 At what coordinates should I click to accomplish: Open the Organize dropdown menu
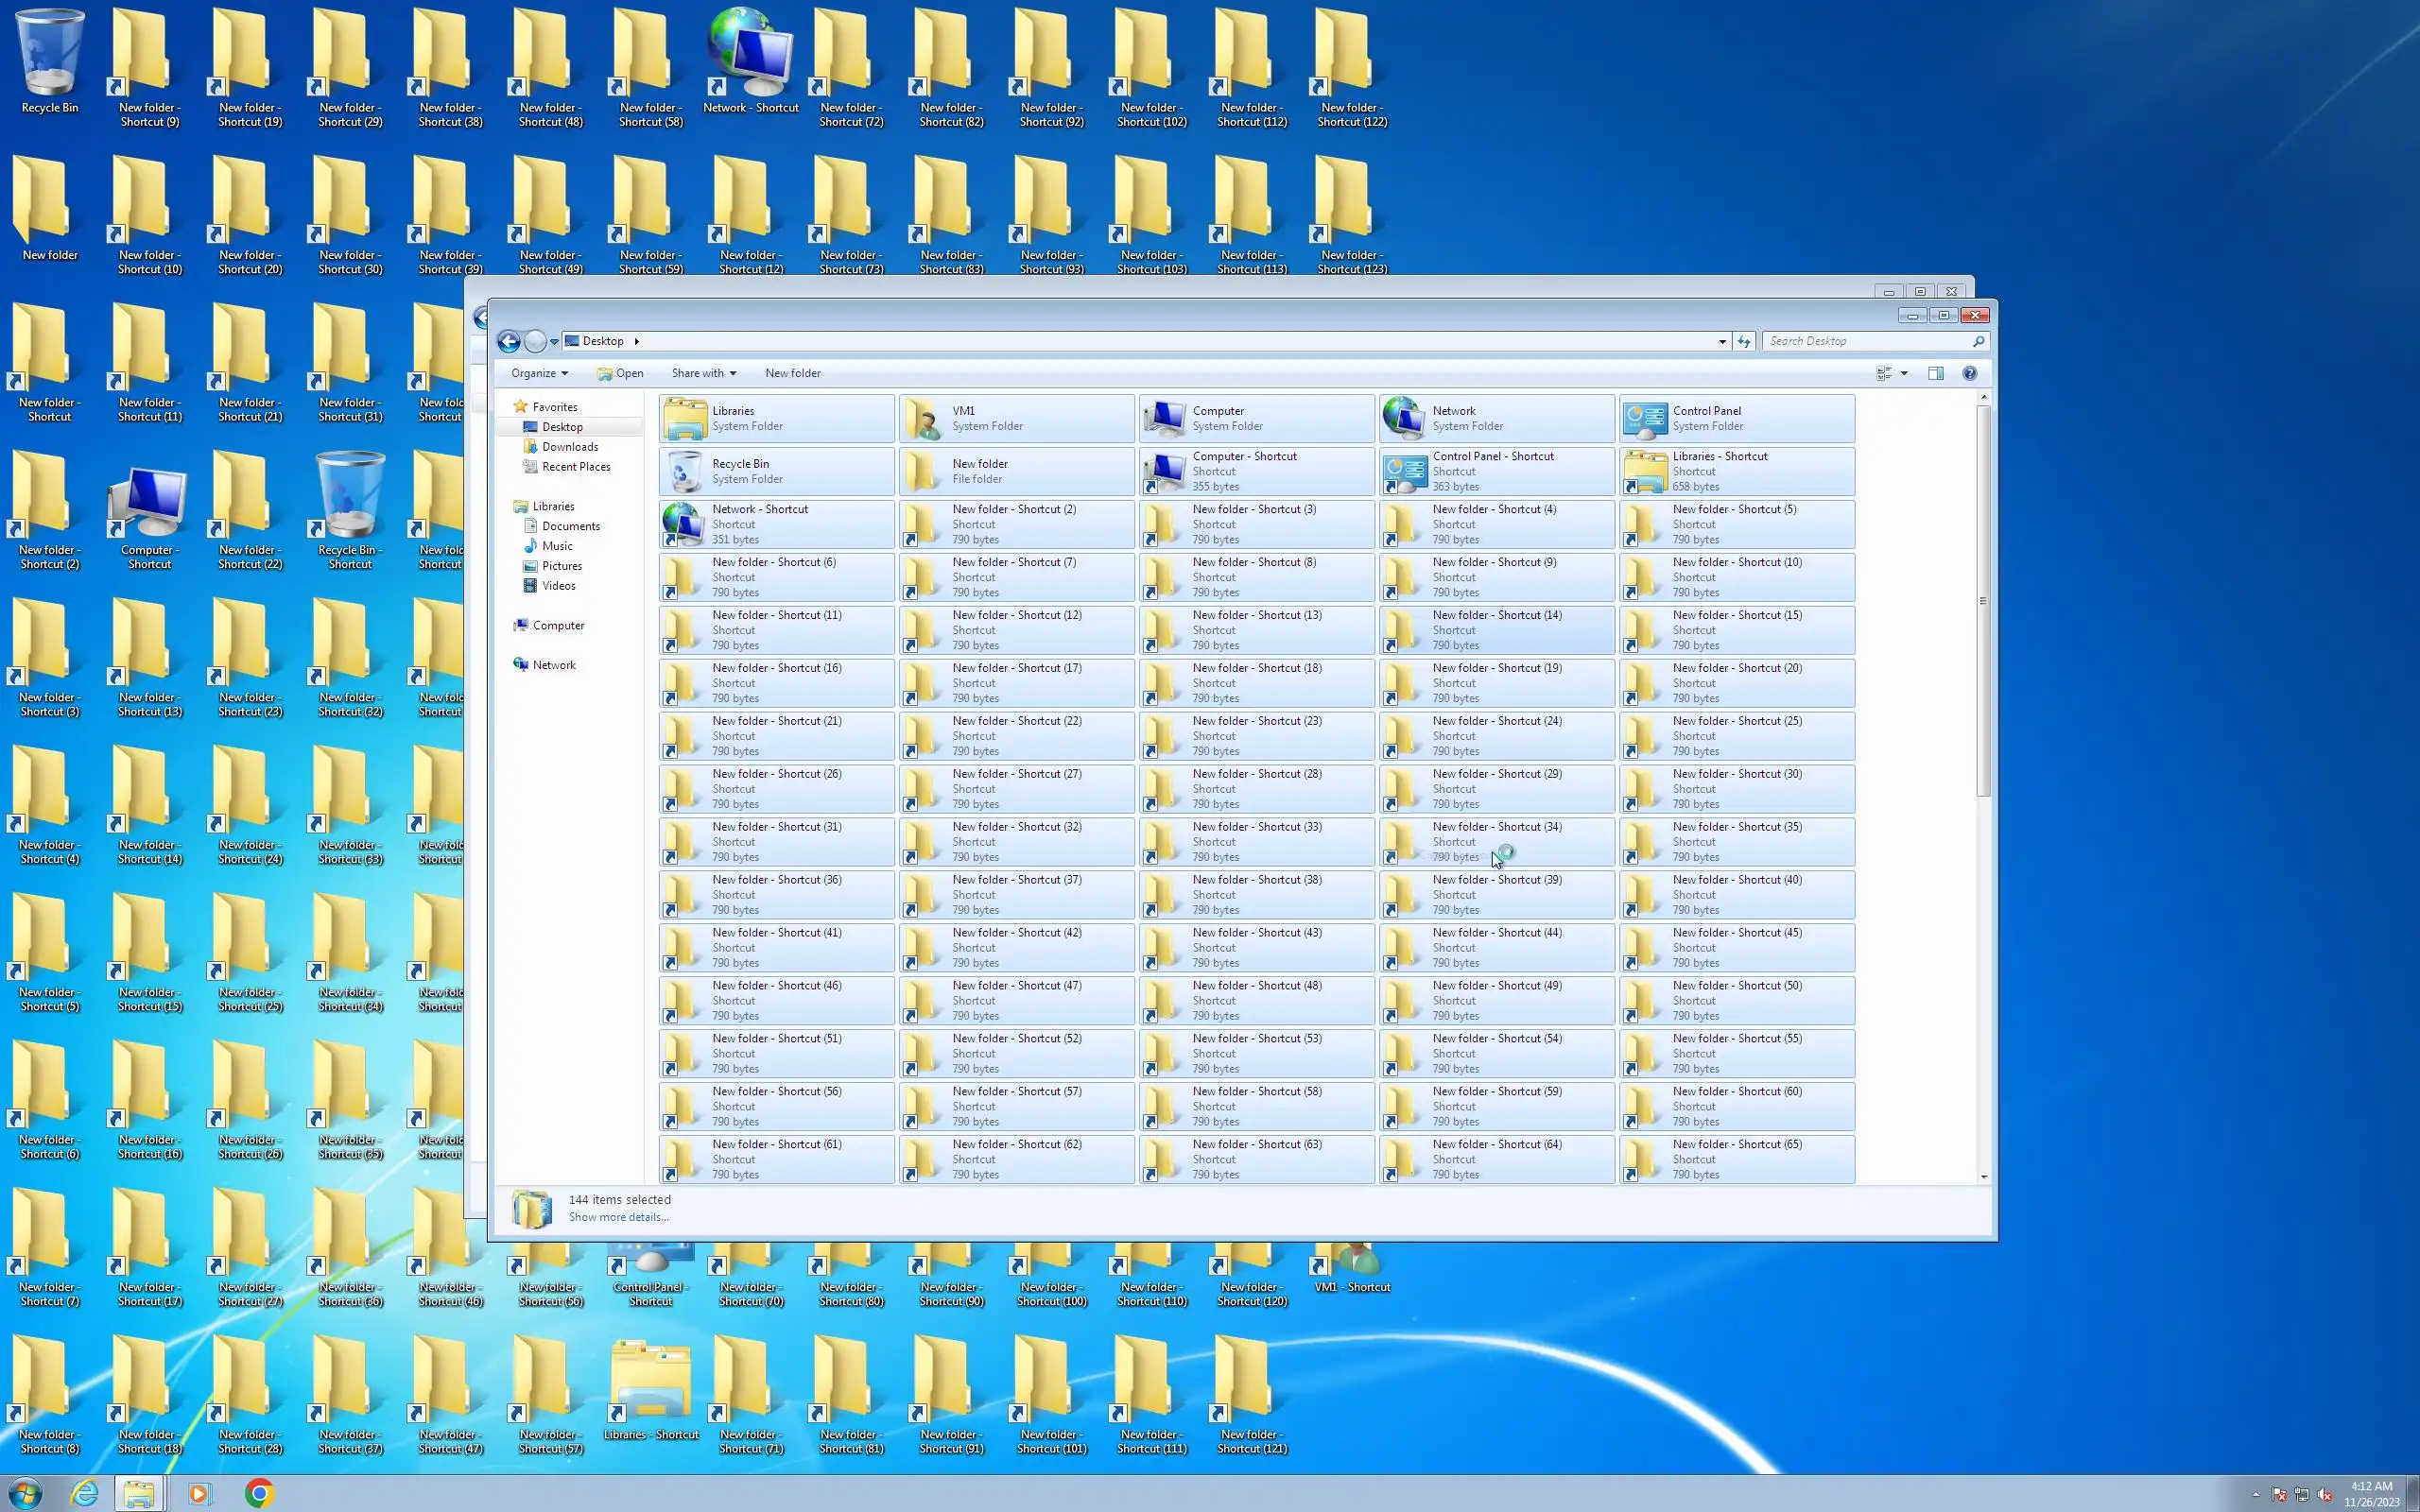539,373
